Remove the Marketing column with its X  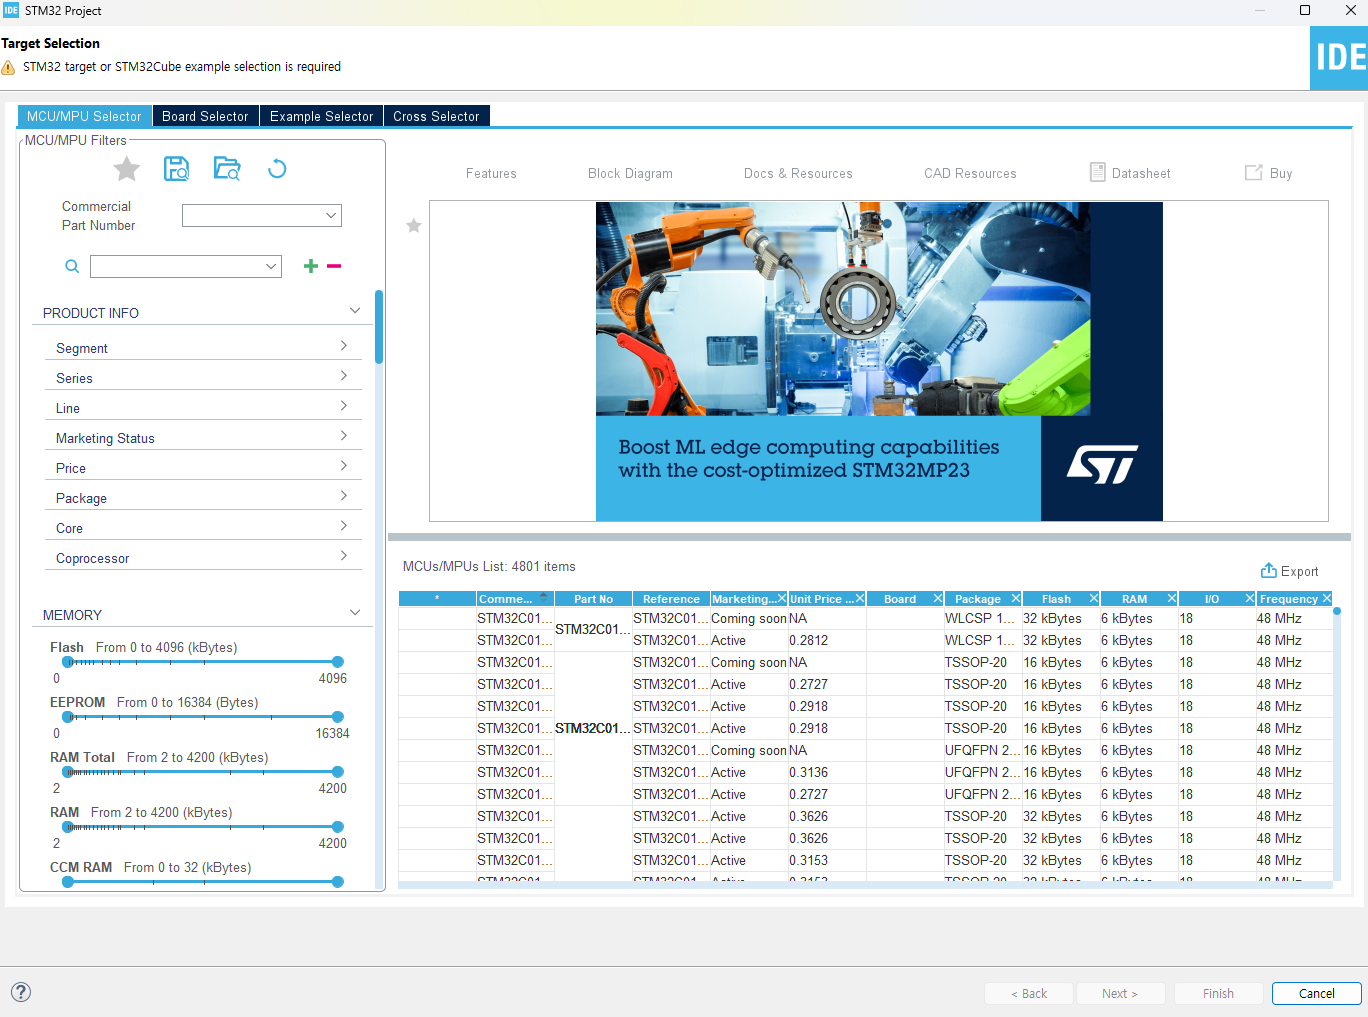[x=782, y=598]
